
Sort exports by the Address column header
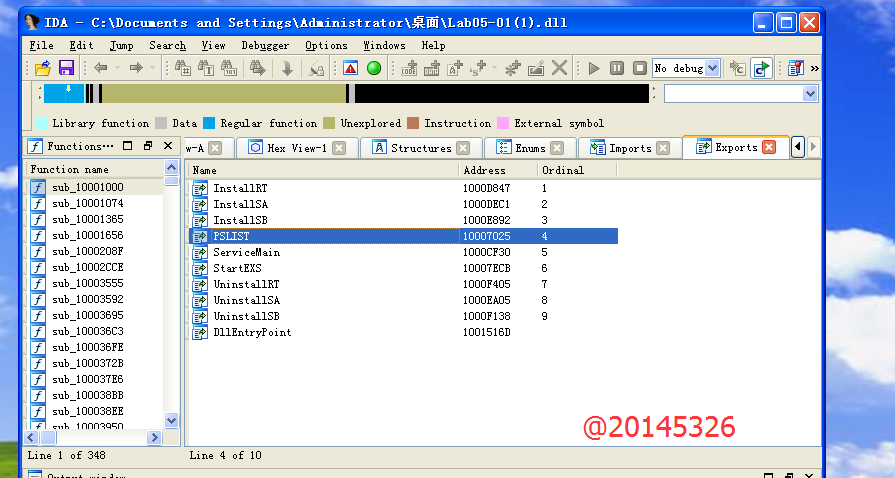tap(498, 170)
